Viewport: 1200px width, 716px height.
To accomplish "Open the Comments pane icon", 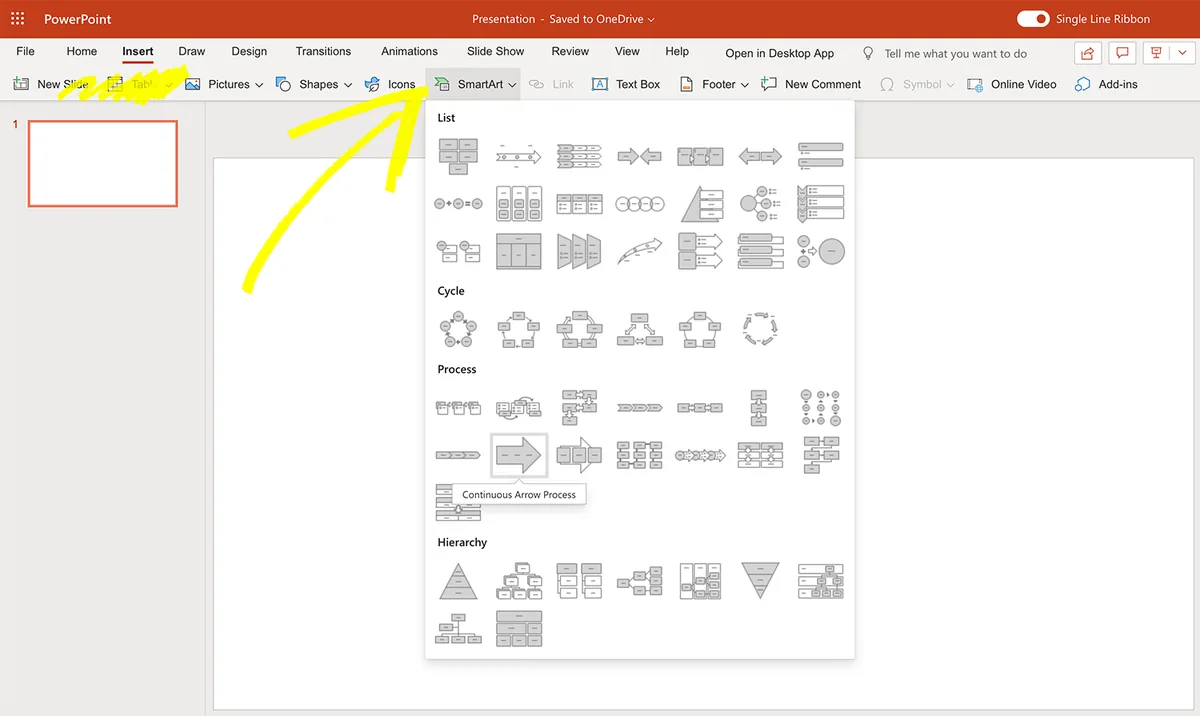I will pyautogui.click(x=1123, y=53).
